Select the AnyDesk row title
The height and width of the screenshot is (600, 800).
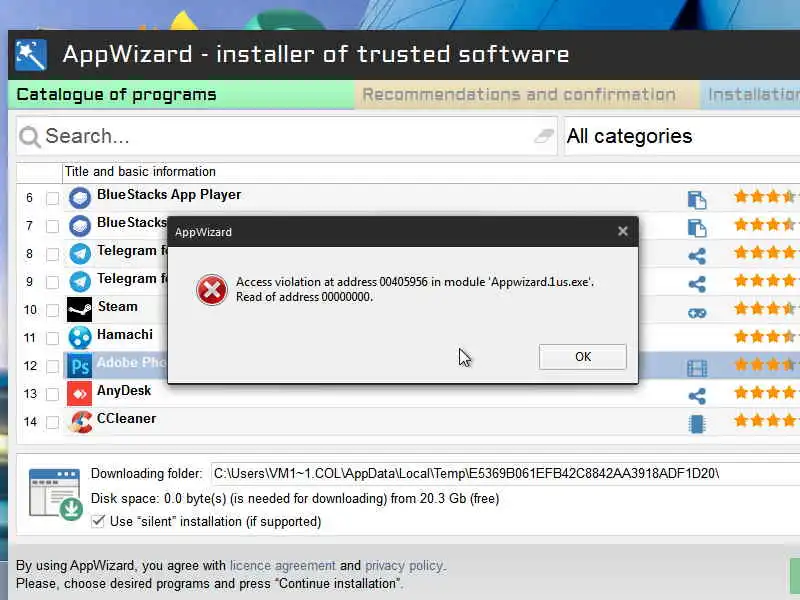[124, 391]
